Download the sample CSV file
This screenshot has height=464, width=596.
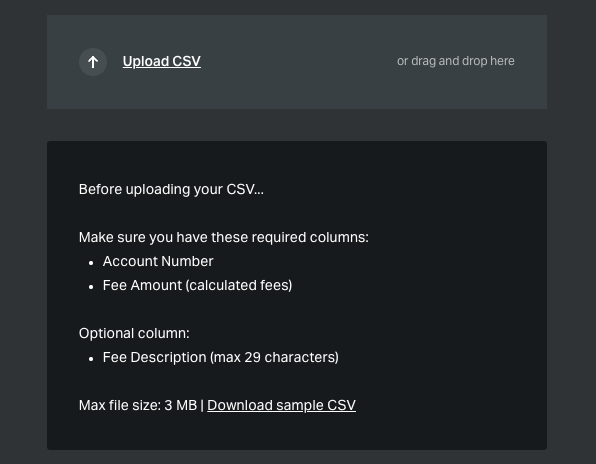point(281,405)
